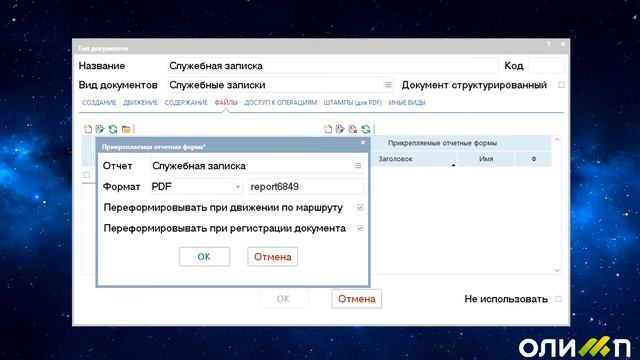Click the greyed OK in Тип документов window
Viewport: 640px width, 360px height.
click(283, 299)
